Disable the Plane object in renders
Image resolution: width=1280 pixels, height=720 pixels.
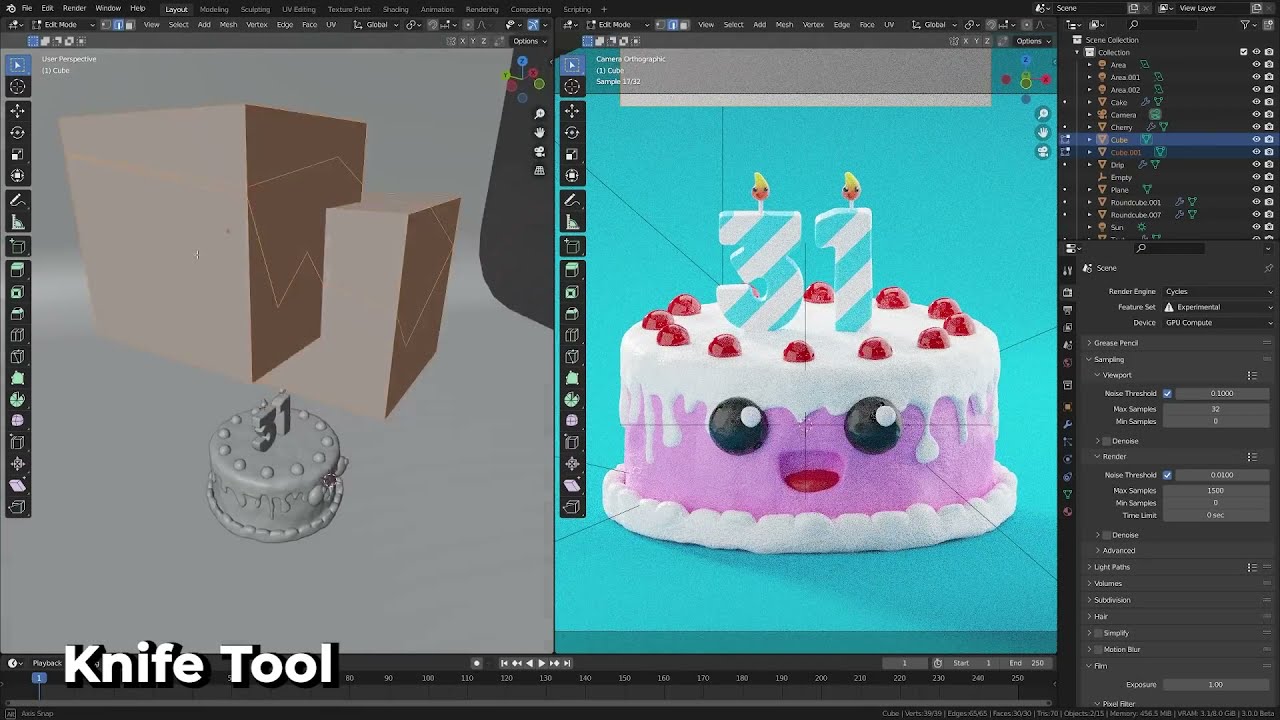(1270, 190)
